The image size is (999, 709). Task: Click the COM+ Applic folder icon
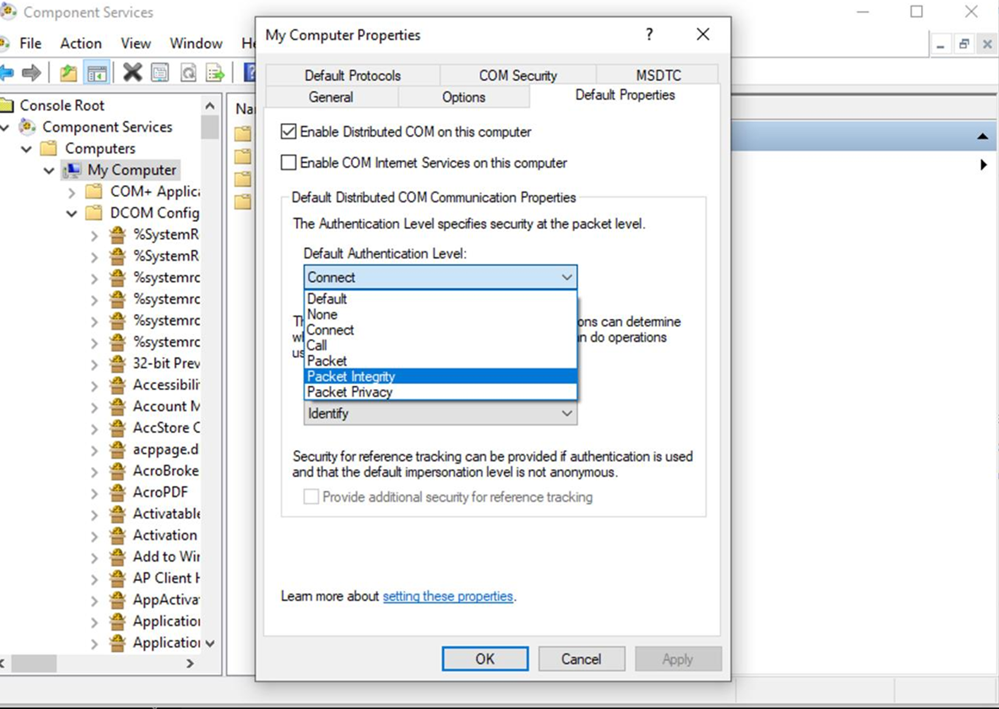(x=94, y=191)
